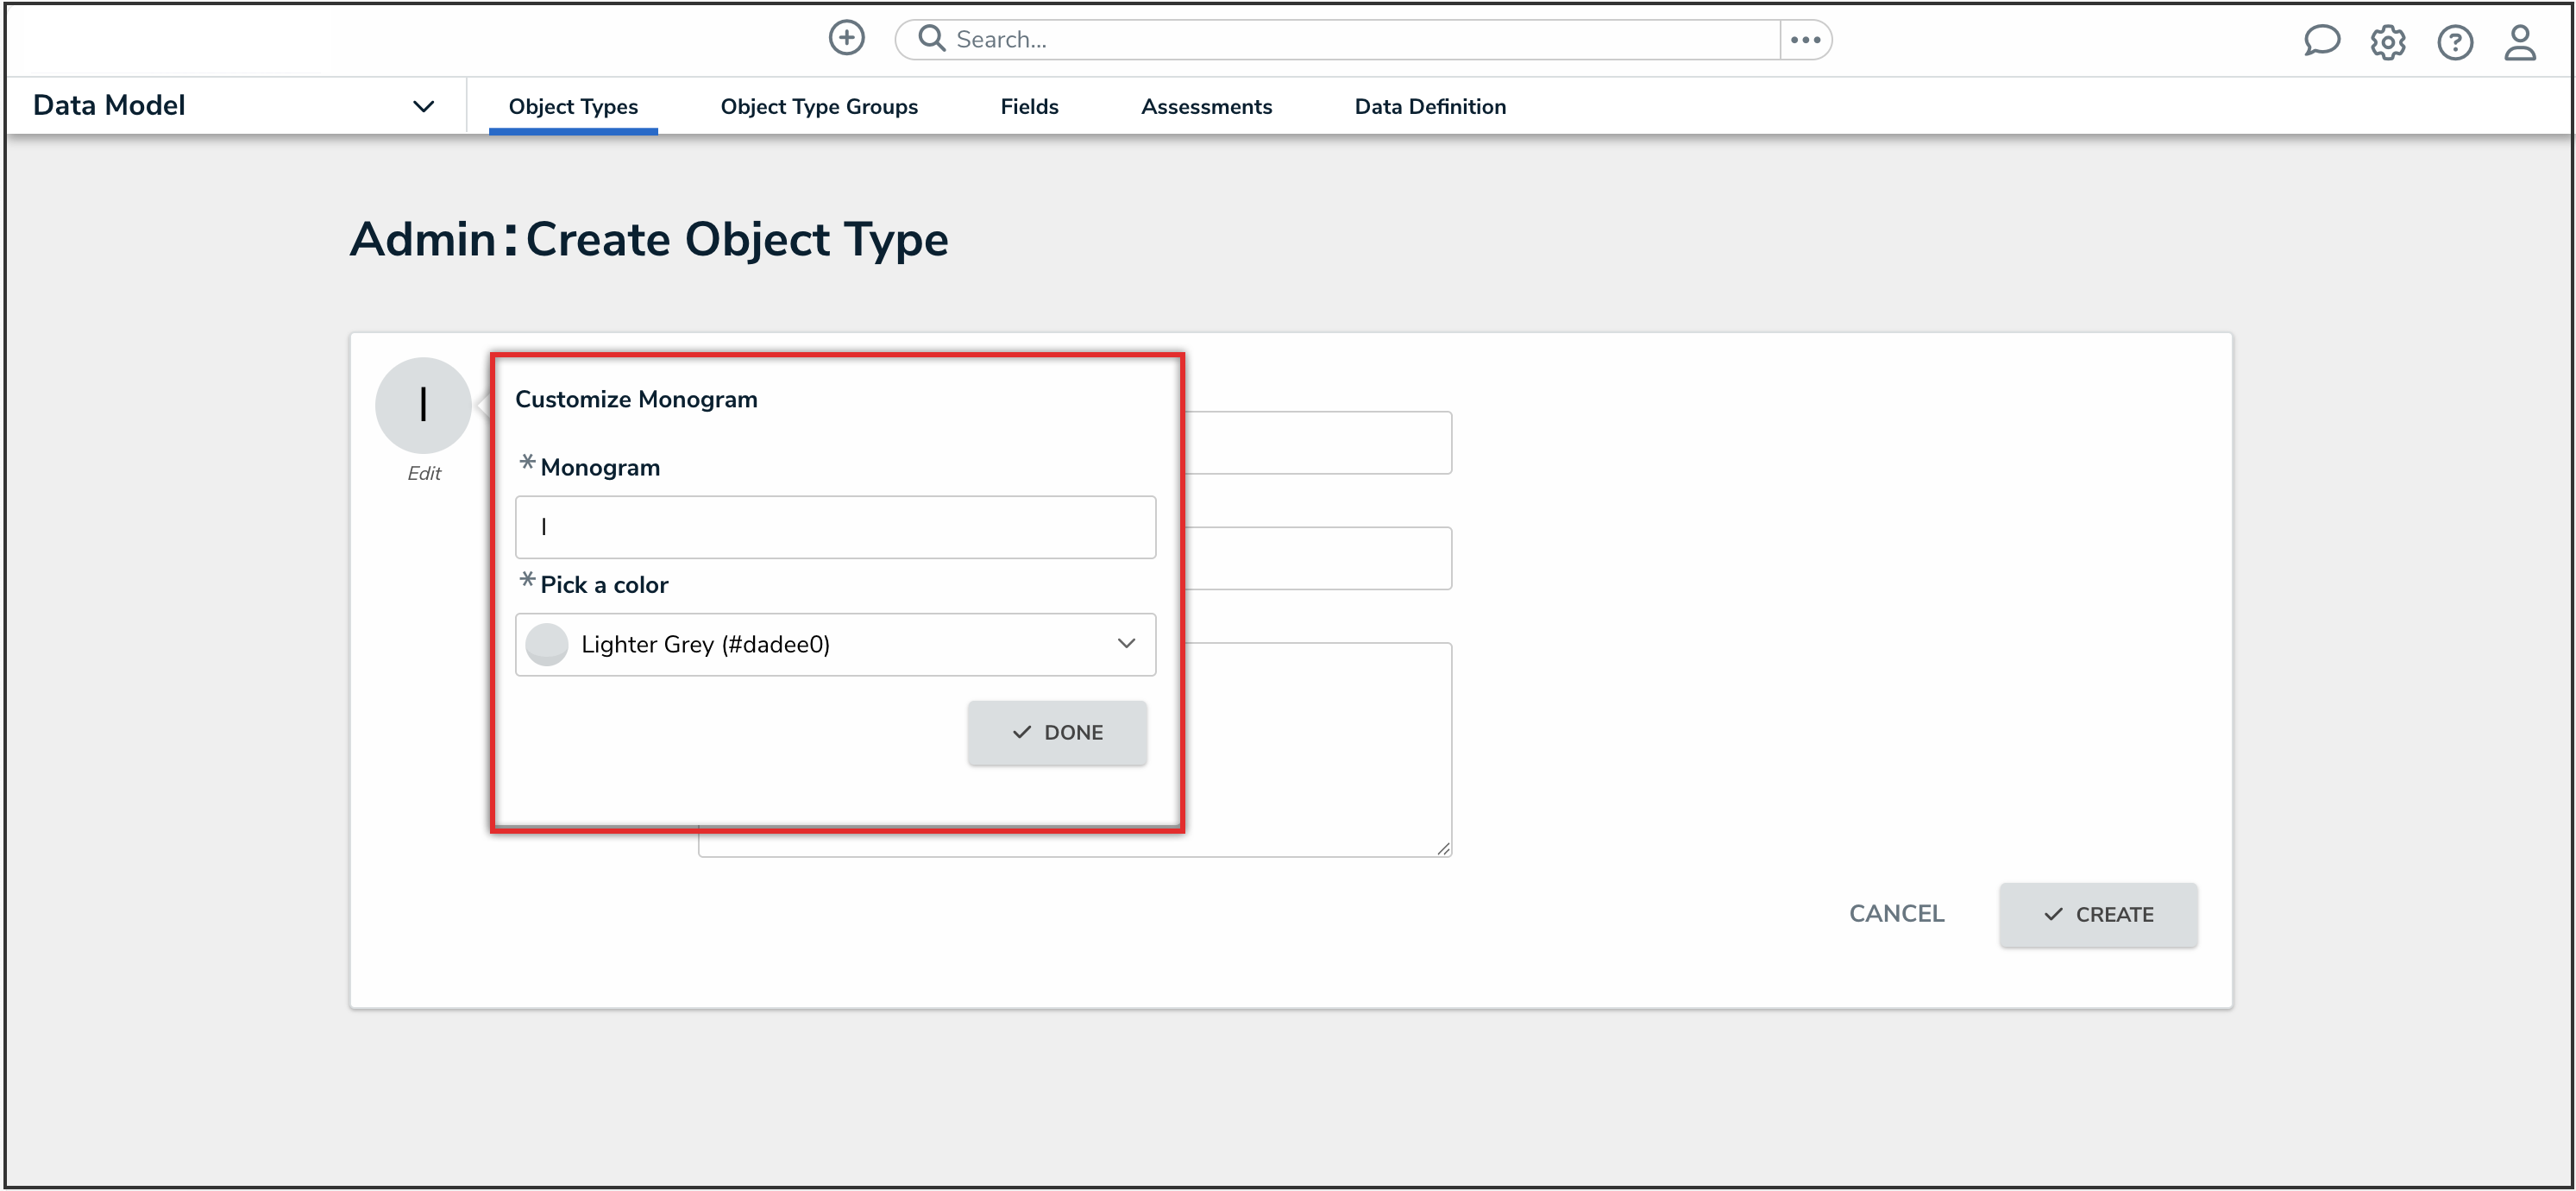Click the Monogram text field

click(835, 527)
